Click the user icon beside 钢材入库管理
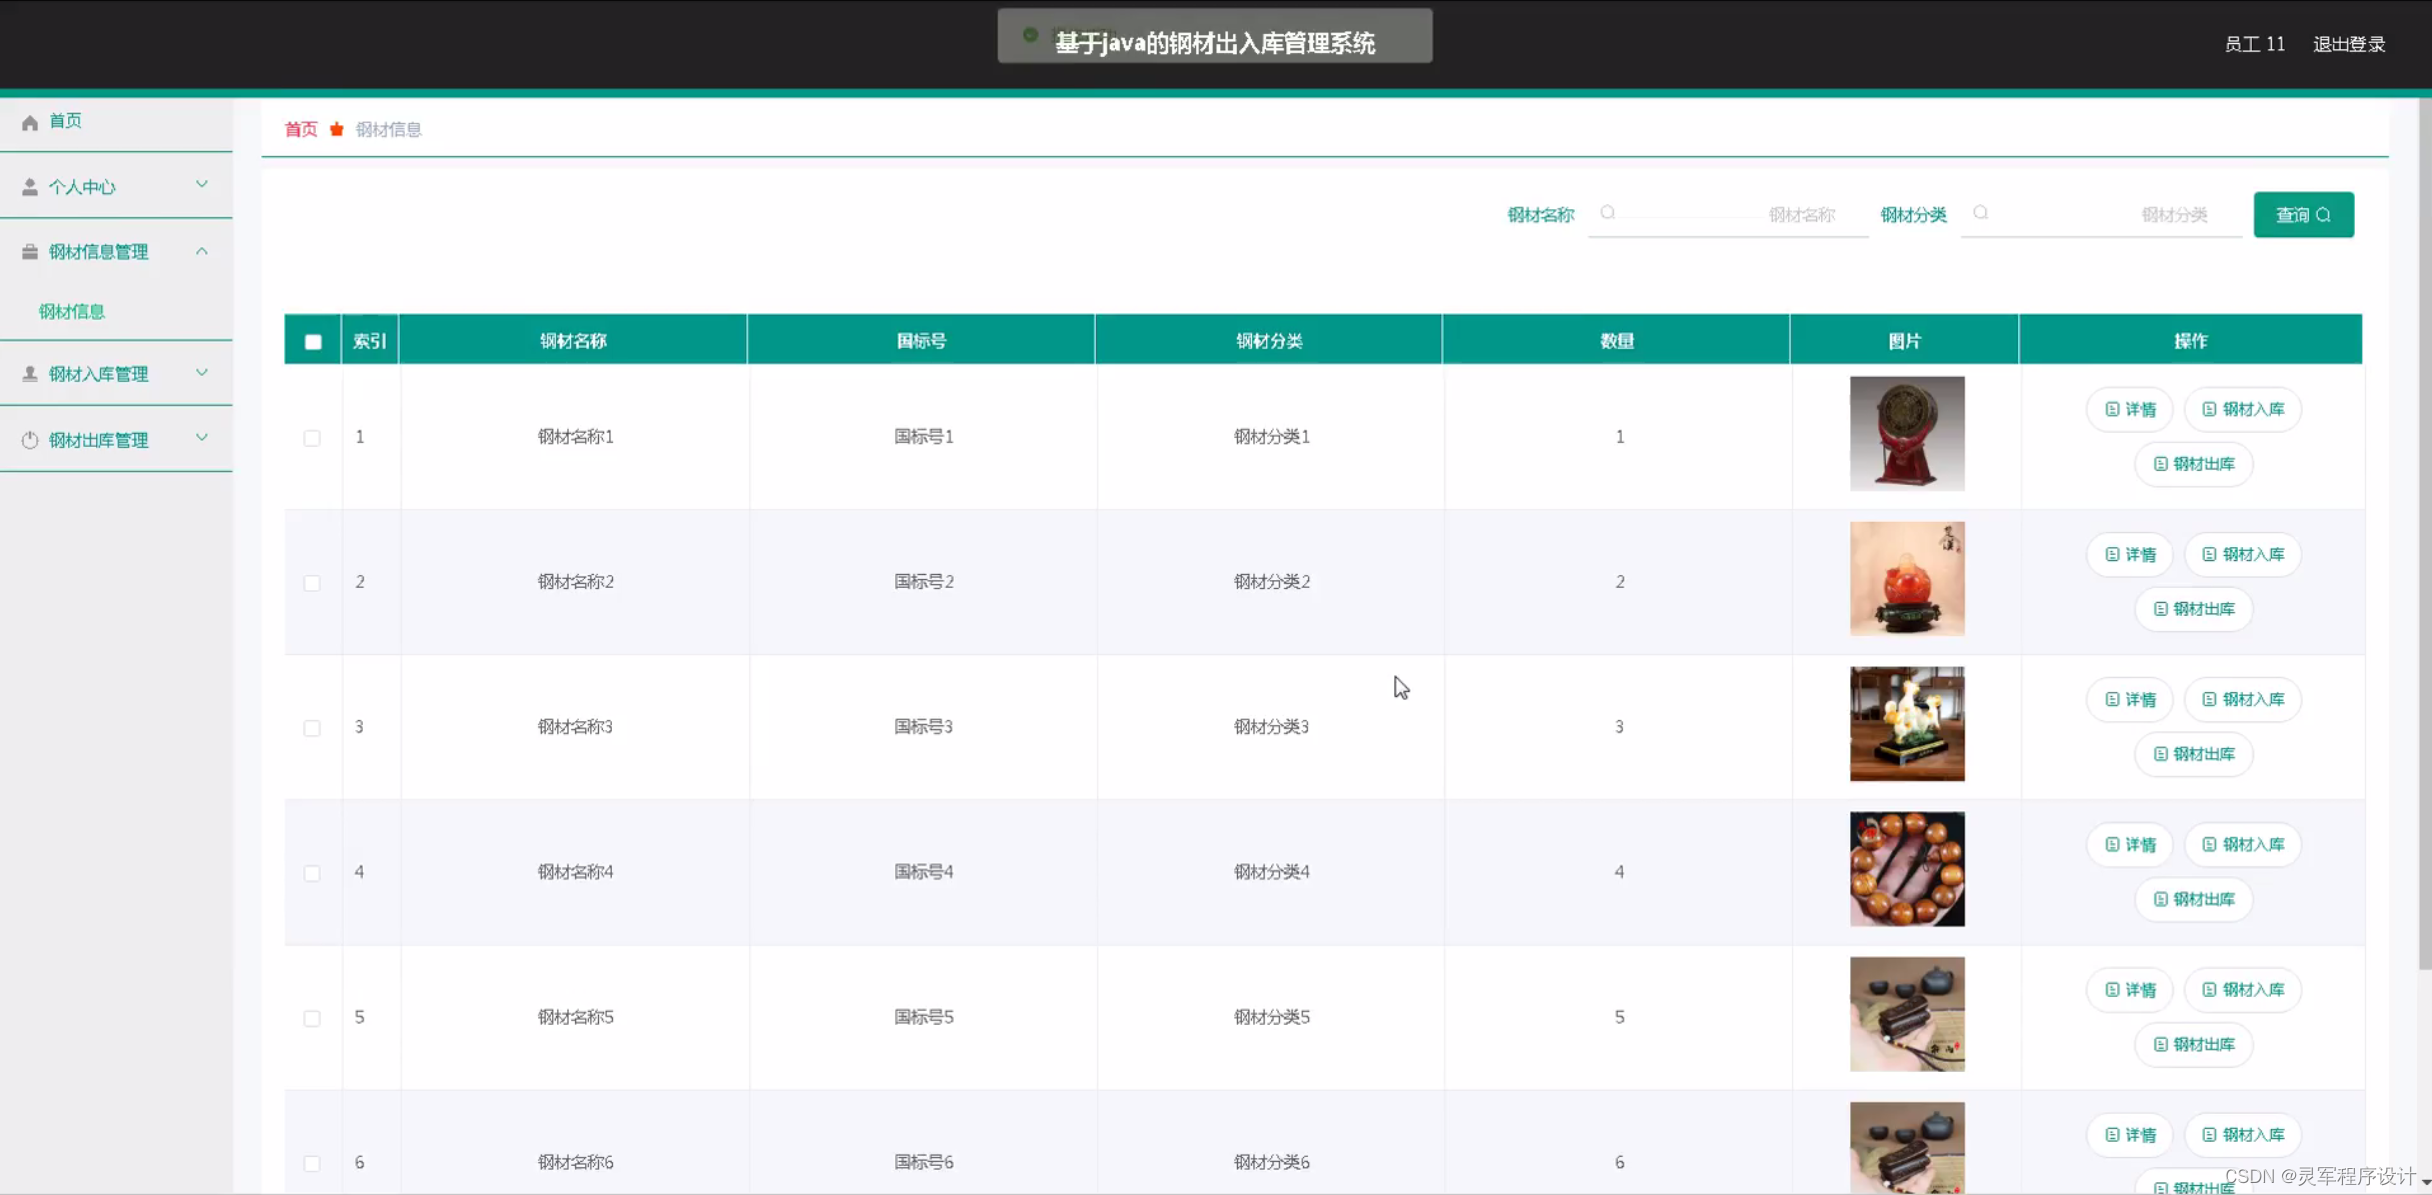This screenshot has height=1195, width=2432. tap(30, 374)
